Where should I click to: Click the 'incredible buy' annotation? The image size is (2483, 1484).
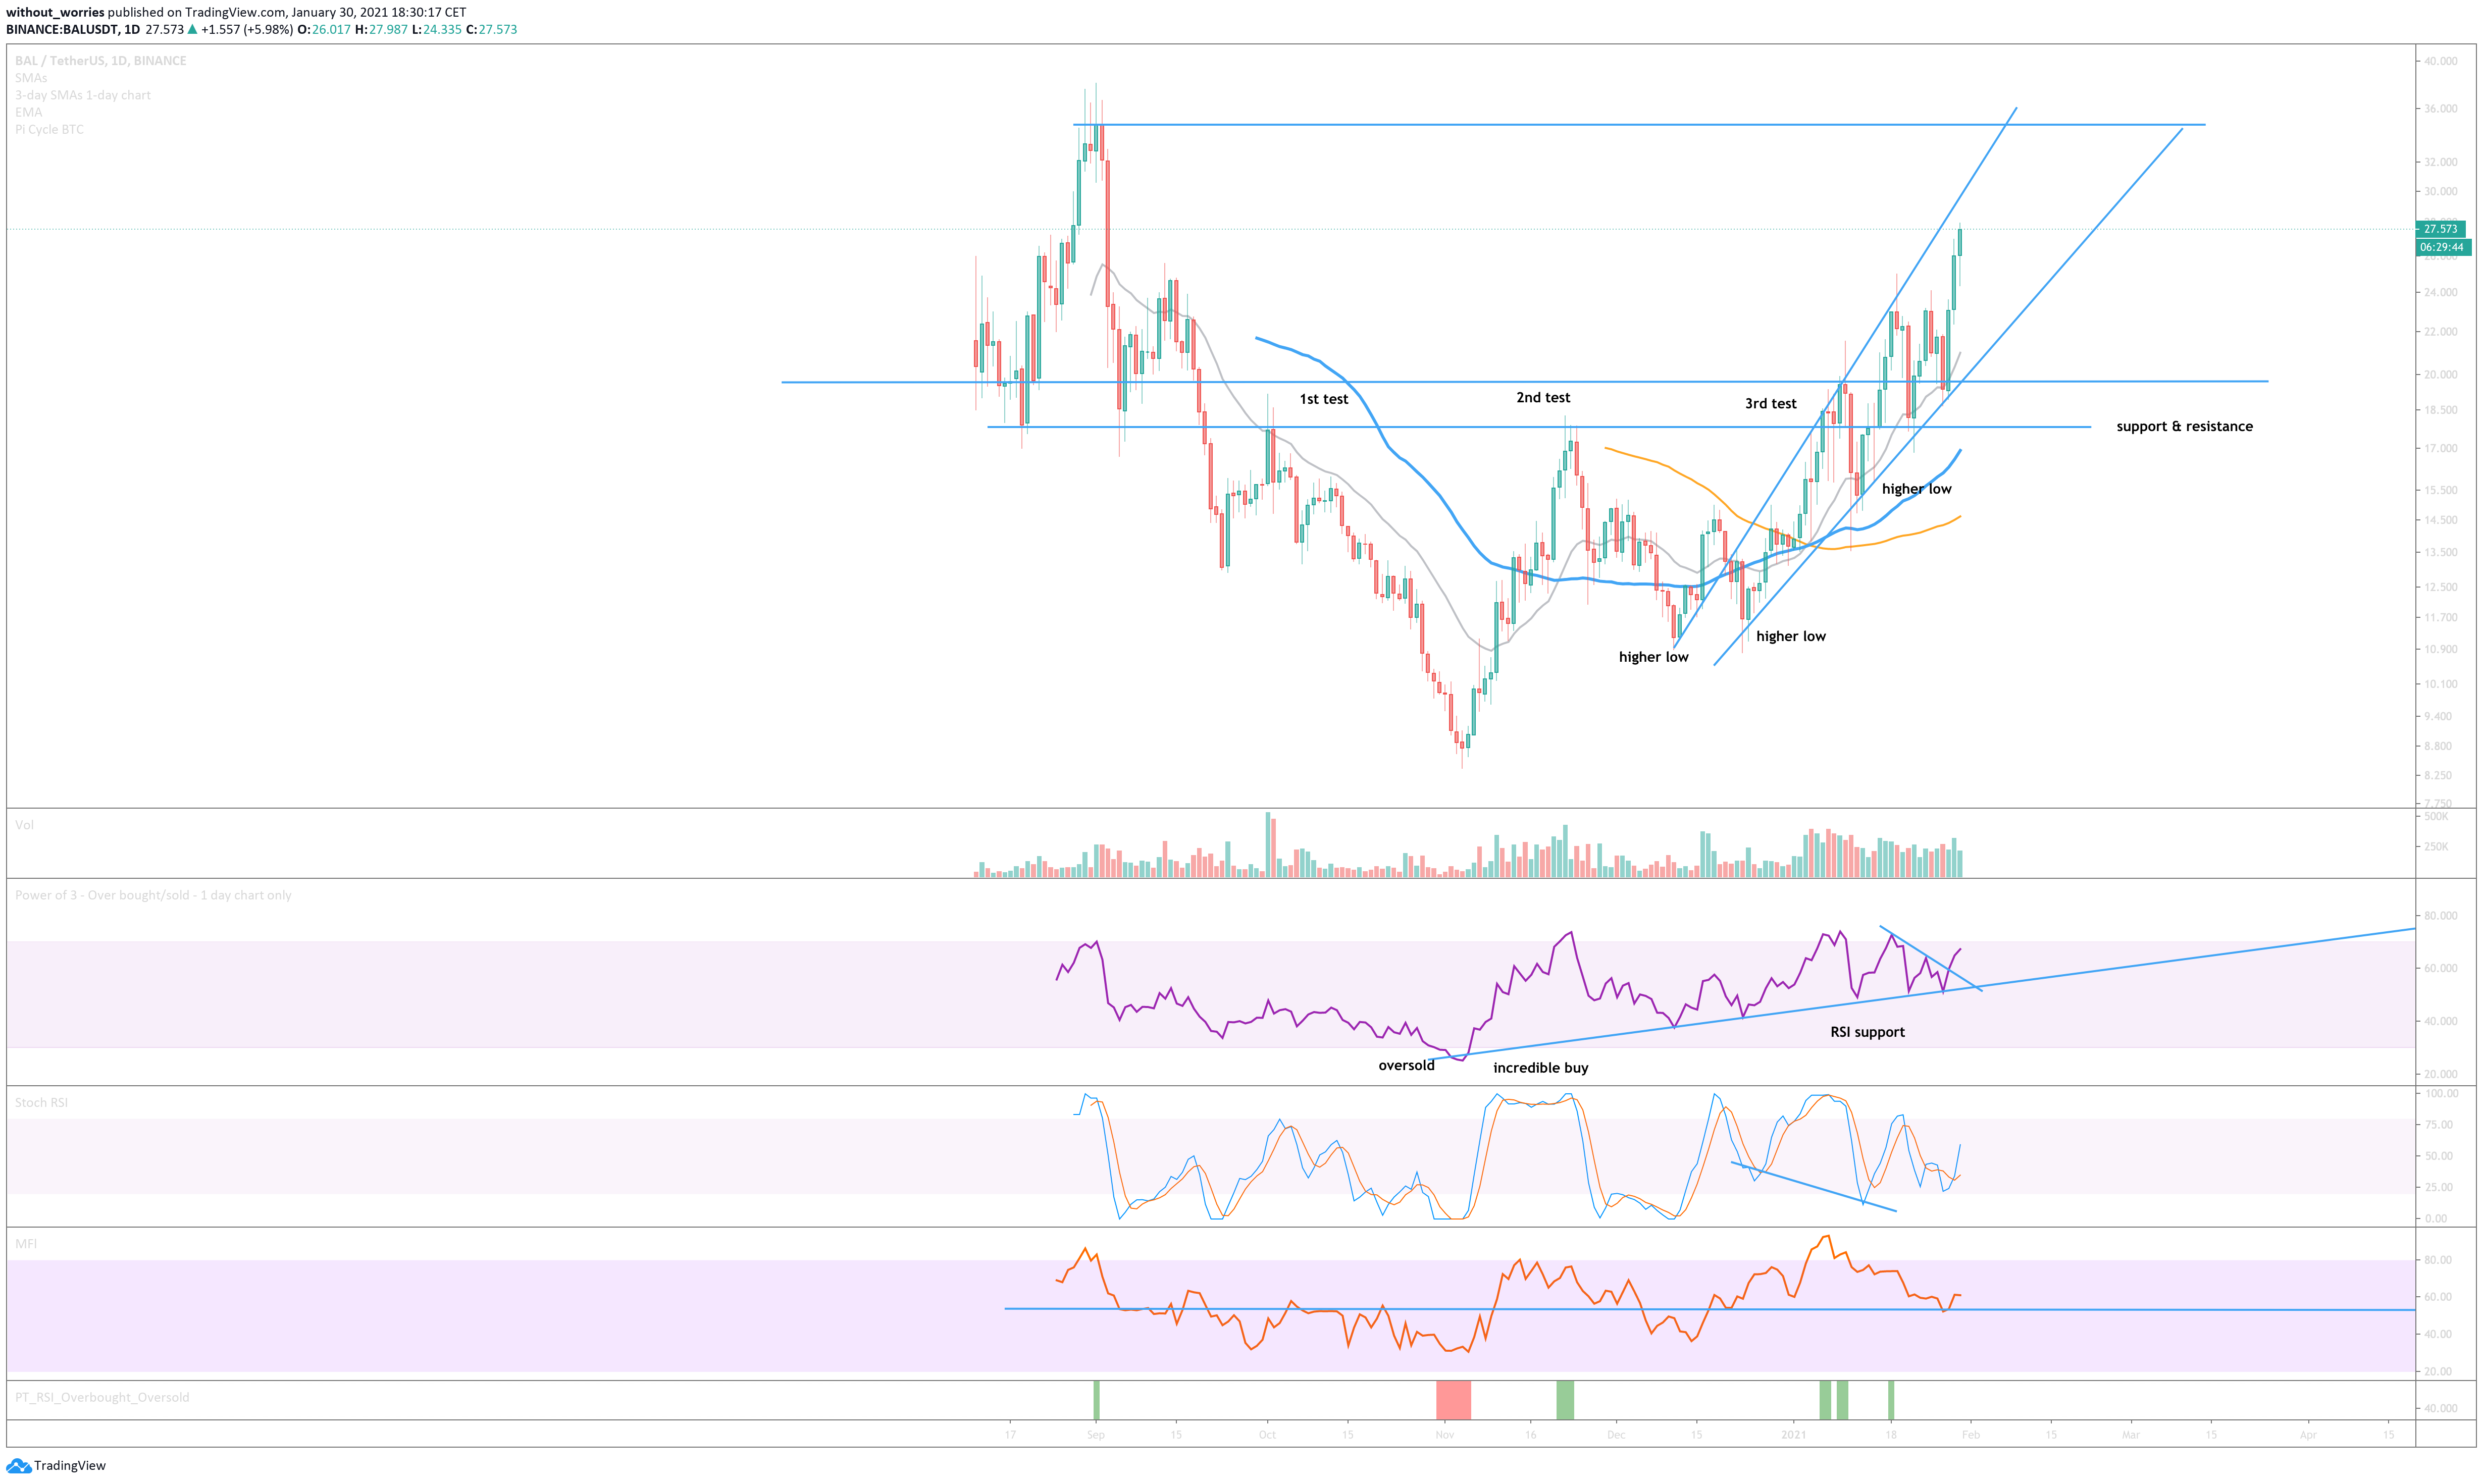pyautogui.click(x=1540, y=1068)
